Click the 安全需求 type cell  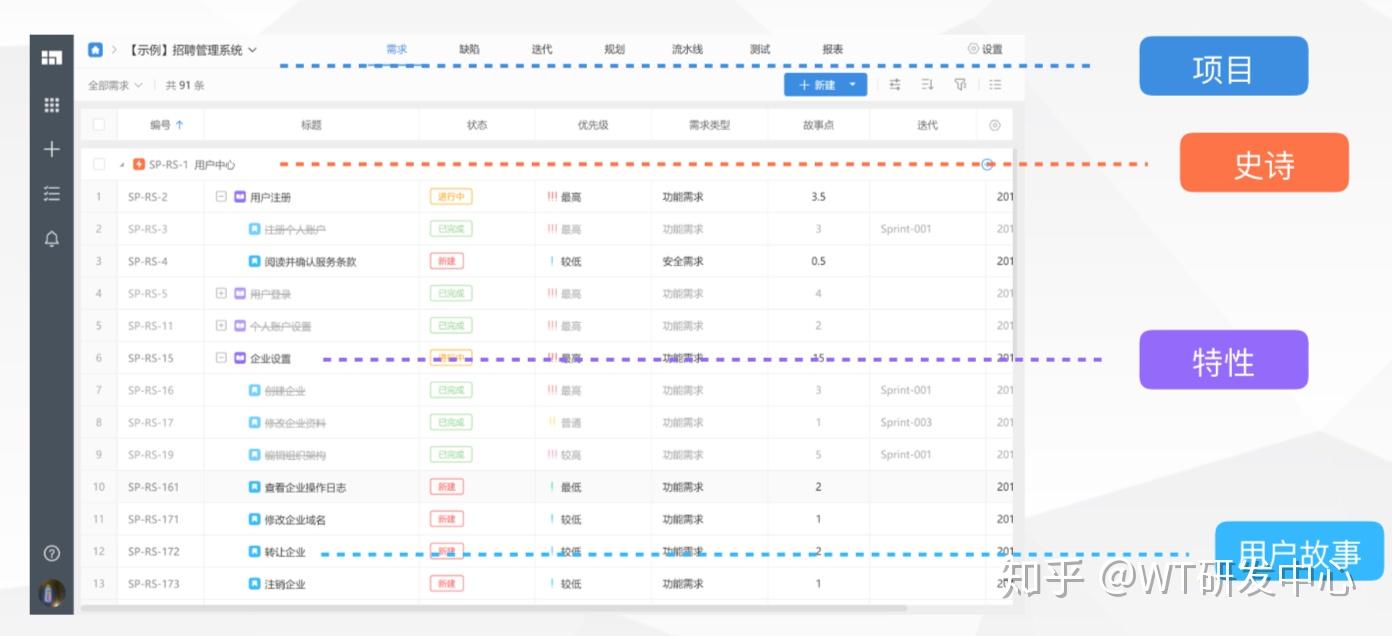(x=683, y=261)
